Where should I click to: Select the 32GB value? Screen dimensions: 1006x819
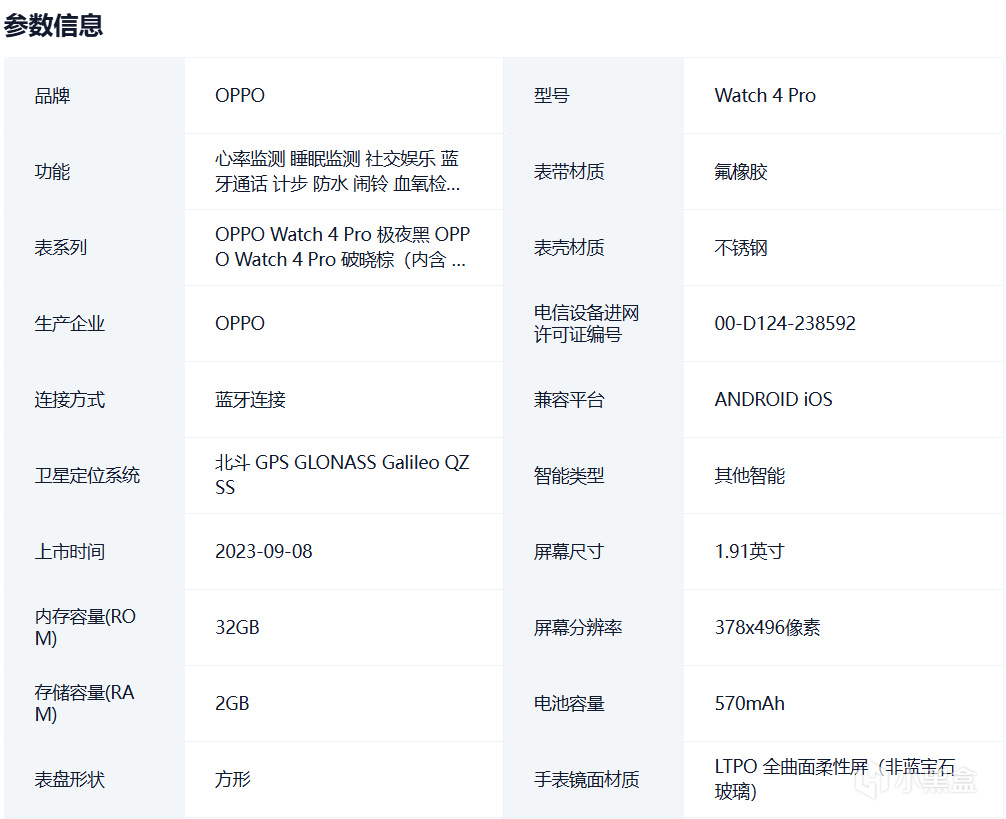237,627
